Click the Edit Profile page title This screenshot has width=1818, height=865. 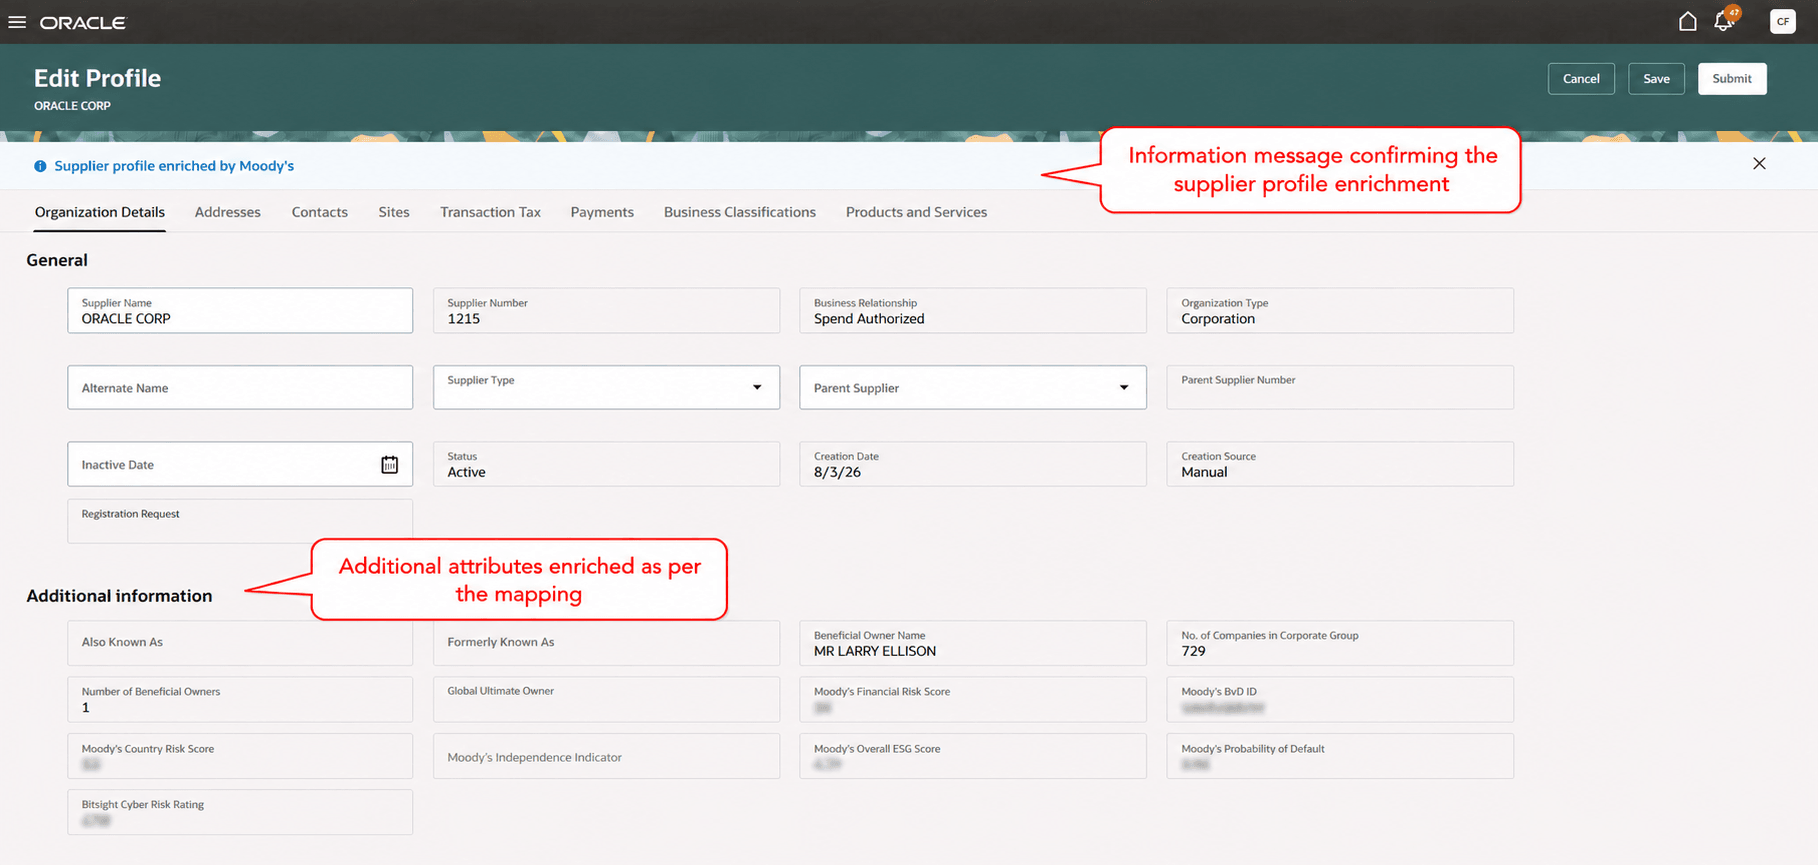97,78
